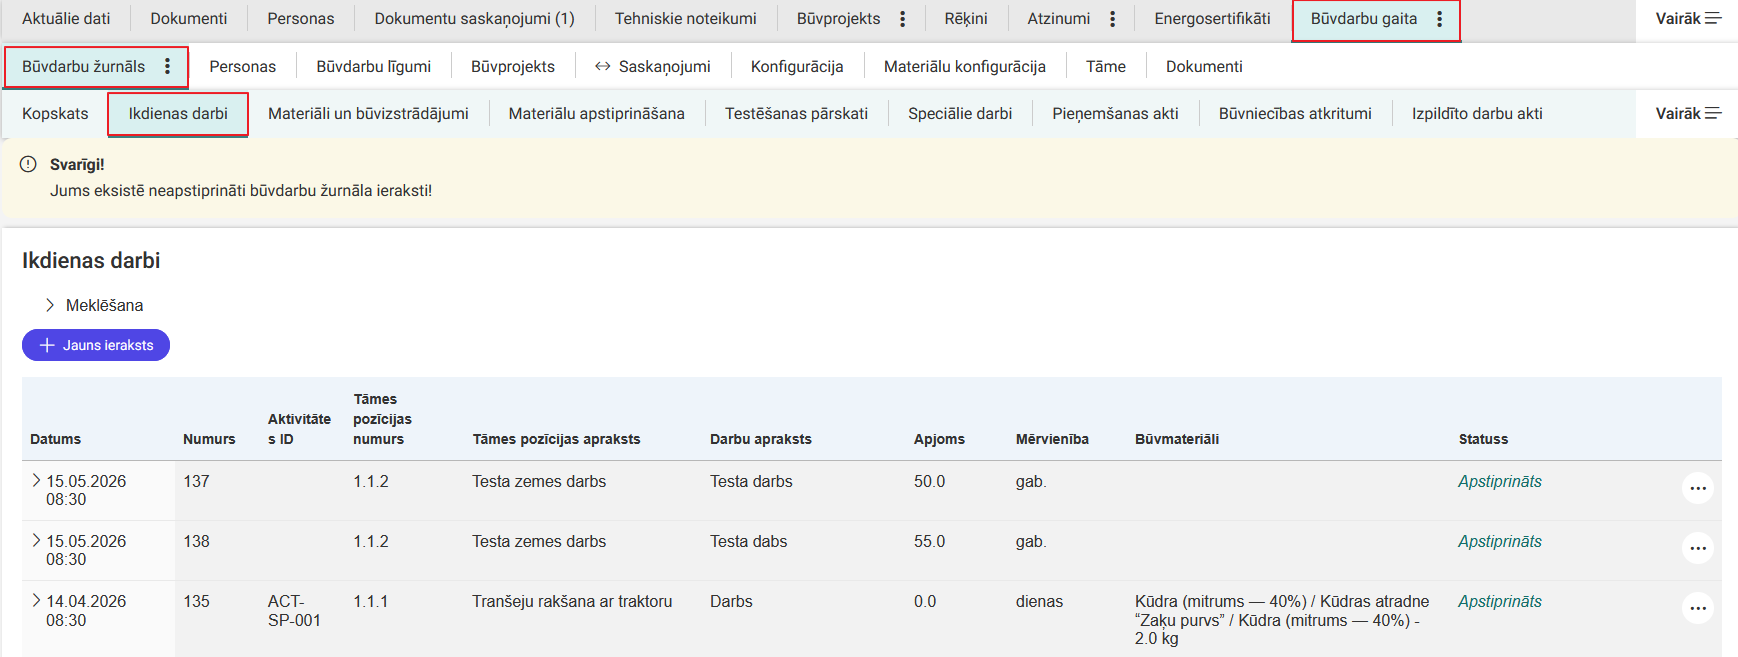Open row 137 actions ellipsis menu
The width and height of the screenshot is (1738, 657).
[1698, 488]
